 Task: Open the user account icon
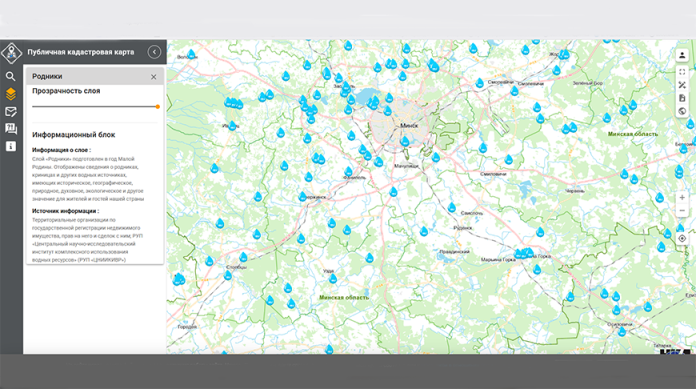682,55
